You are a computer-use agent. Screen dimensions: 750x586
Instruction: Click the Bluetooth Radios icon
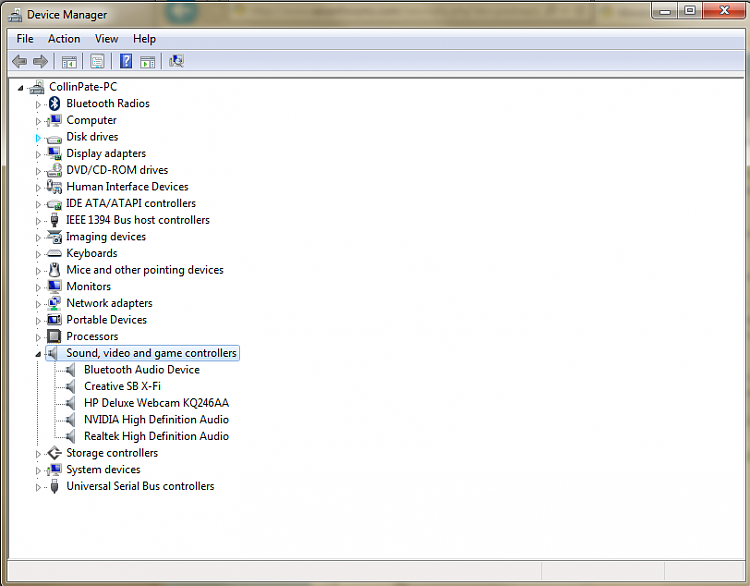(55, 103)
